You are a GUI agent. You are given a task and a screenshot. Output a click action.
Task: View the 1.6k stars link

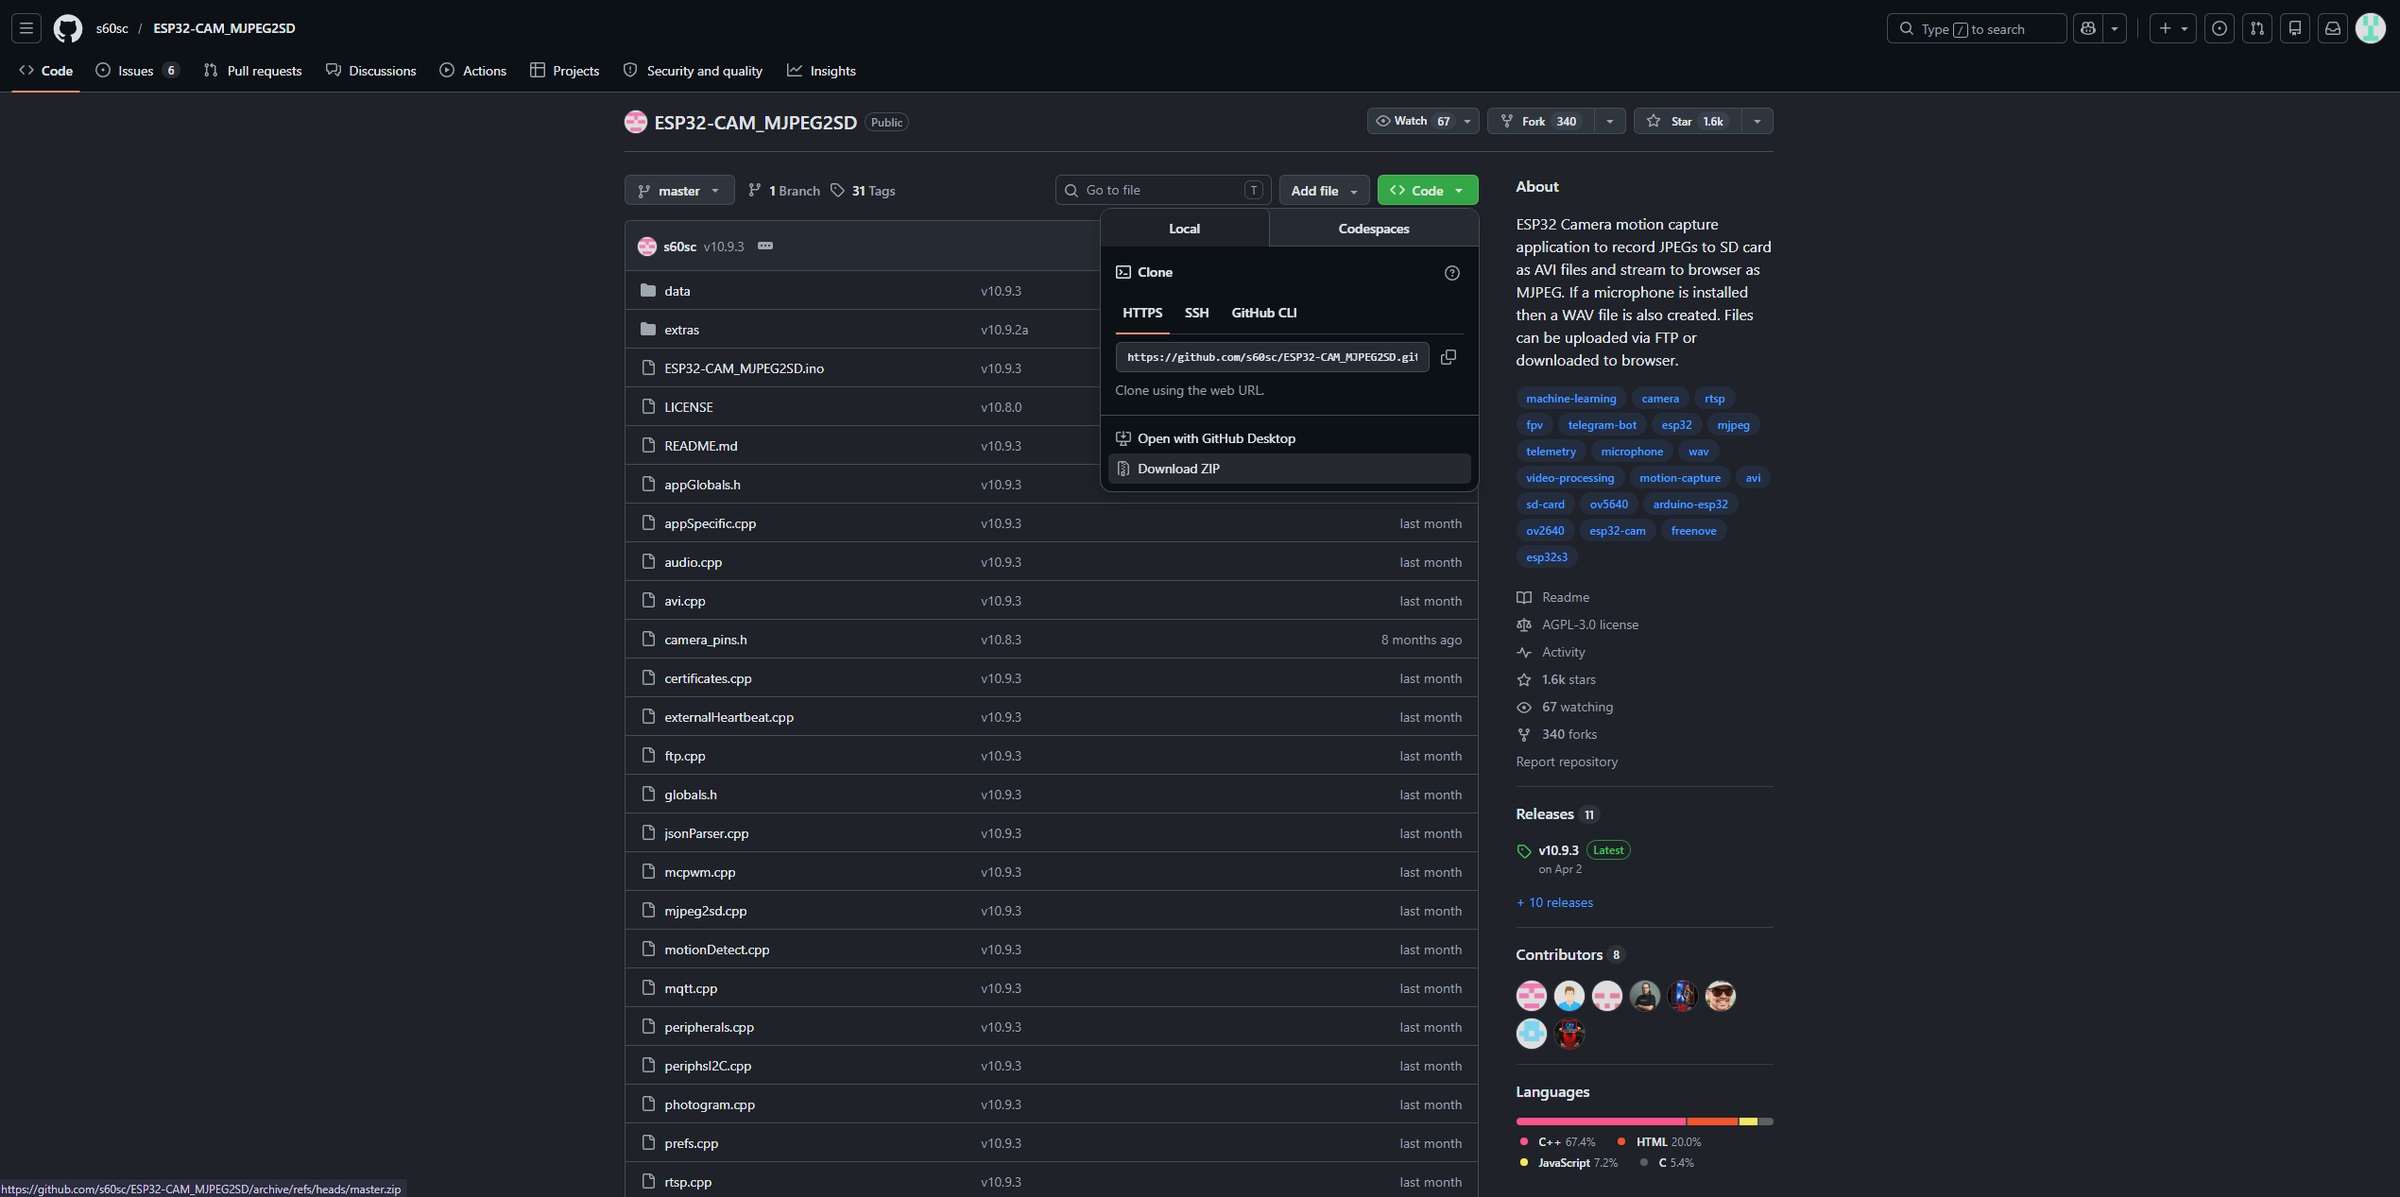(x=1556, y=680)
